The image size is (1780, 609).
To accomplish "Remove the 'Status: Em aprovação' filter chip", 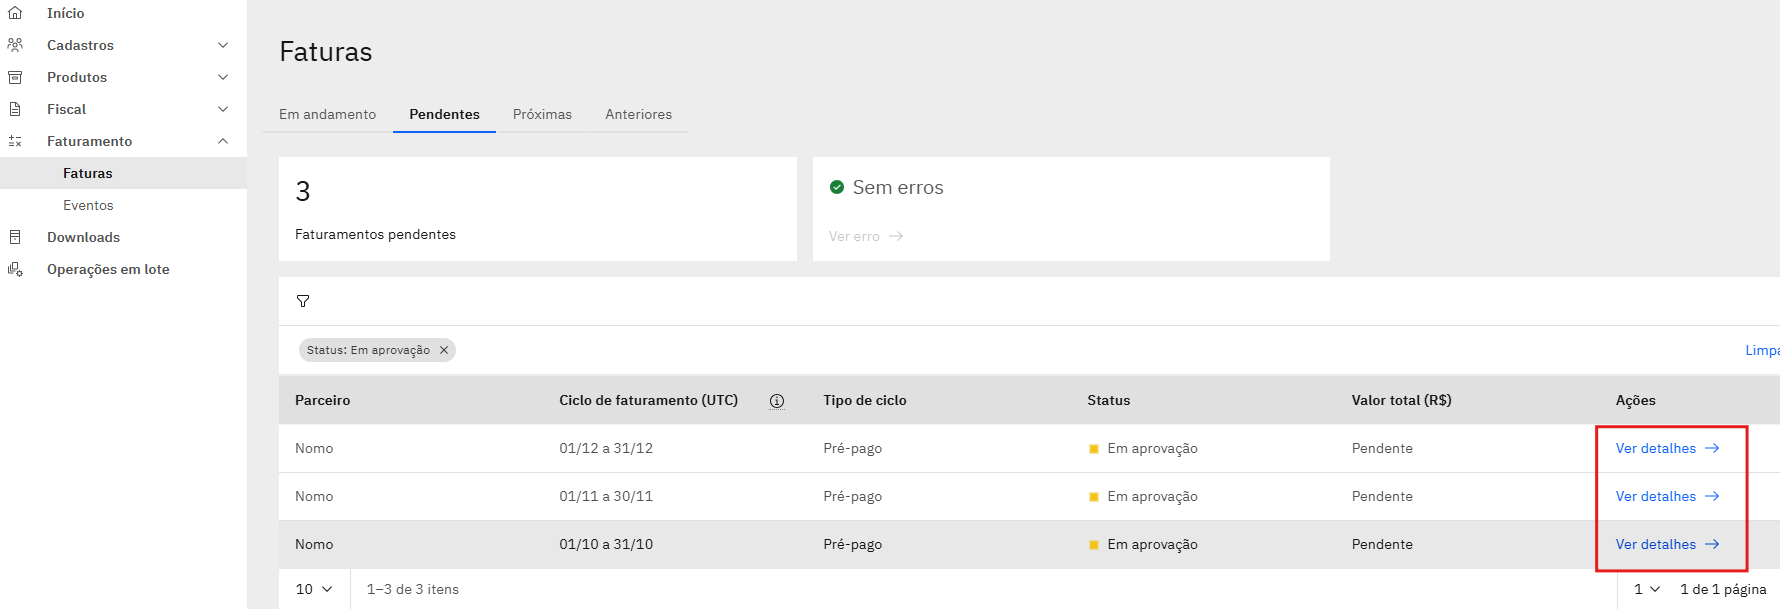I will [444, 350].
